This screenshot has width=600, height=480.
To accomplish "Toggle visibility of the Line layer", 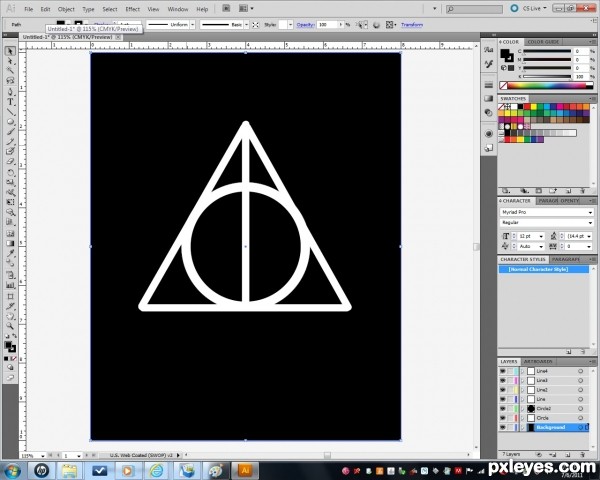I will [x=502, y=399].
